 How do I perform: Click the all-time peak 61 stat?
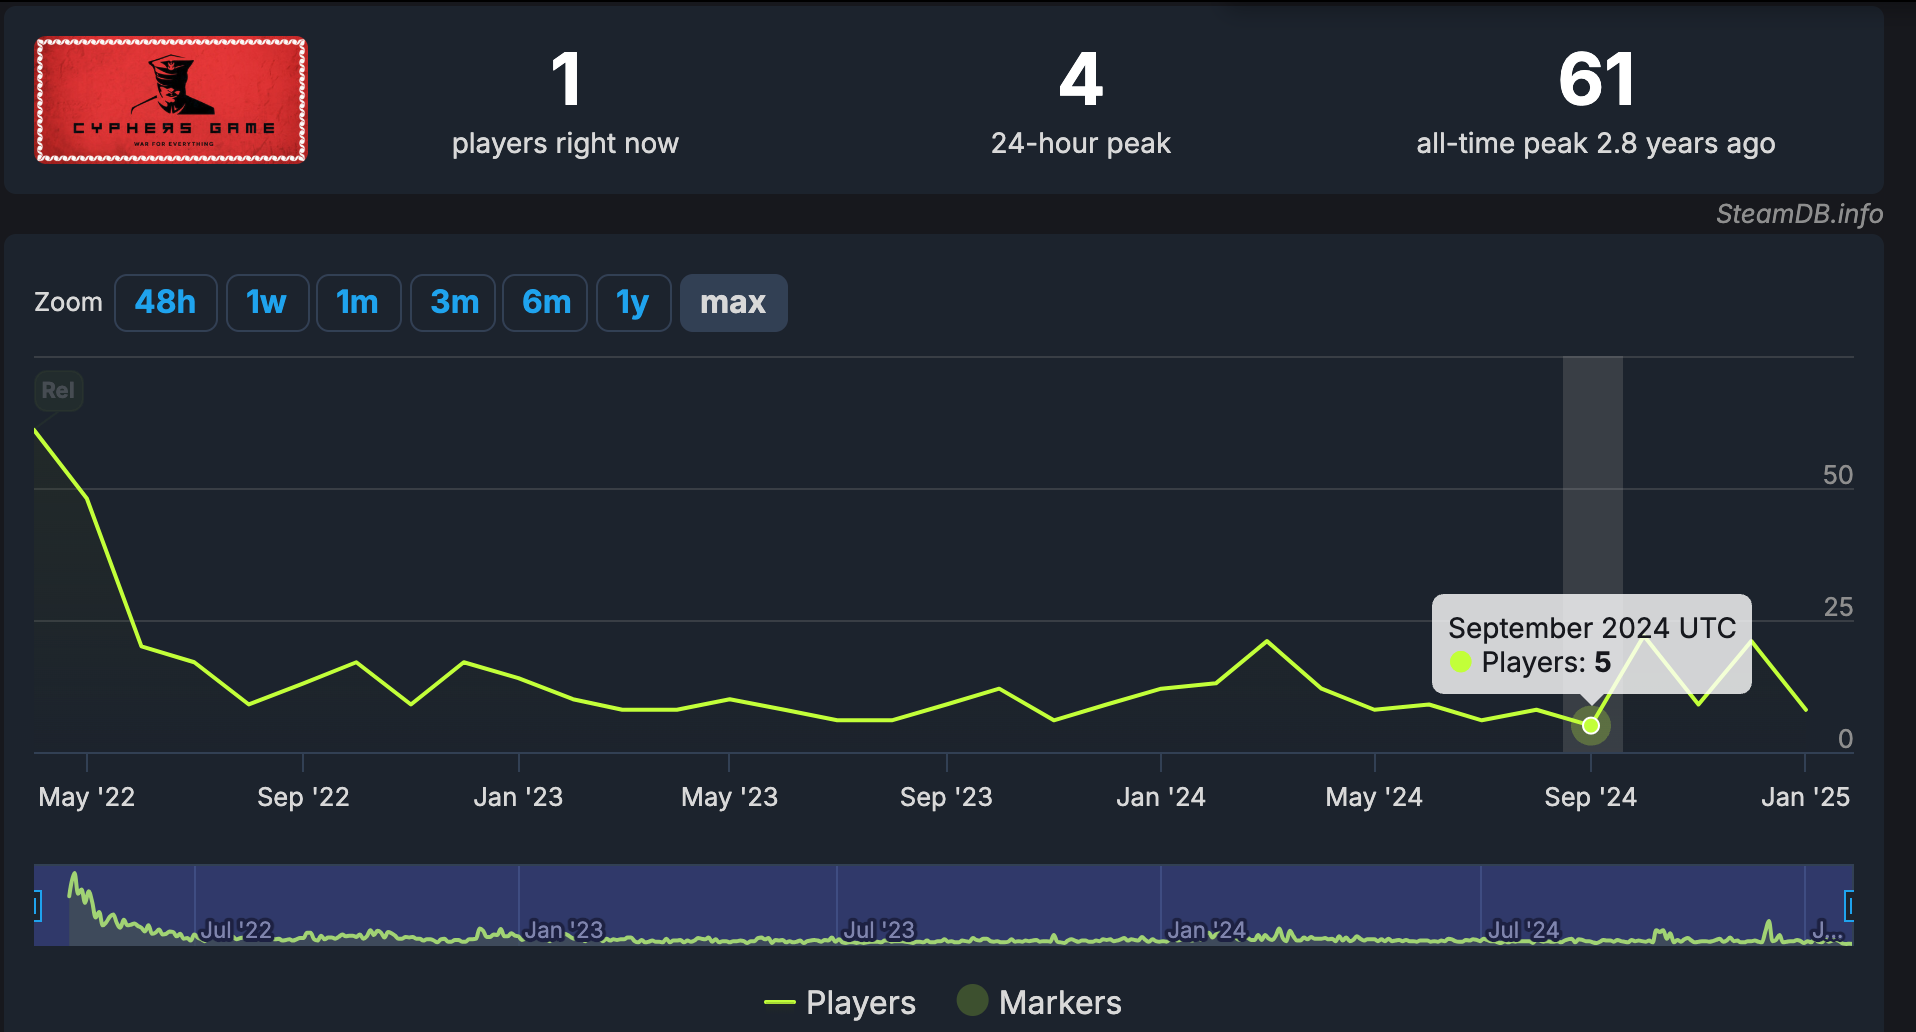click(x=1596, y=80)
